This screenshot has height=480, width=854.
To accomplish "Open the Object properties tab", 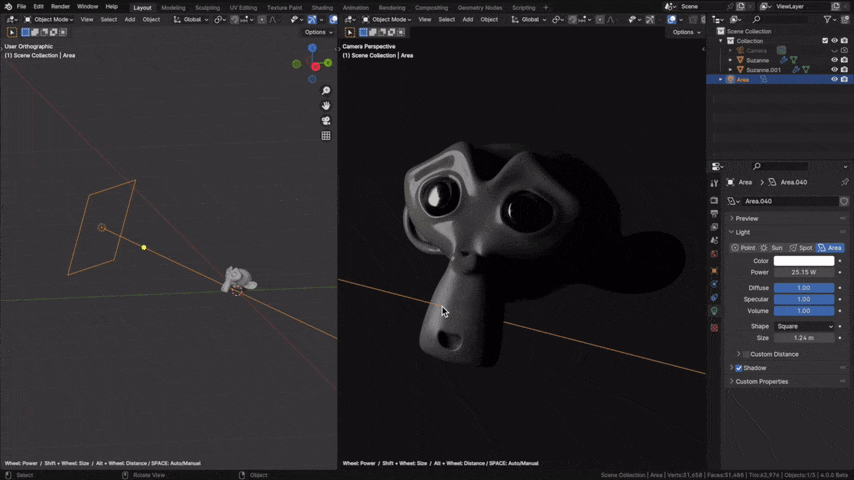I will (714, 271).
